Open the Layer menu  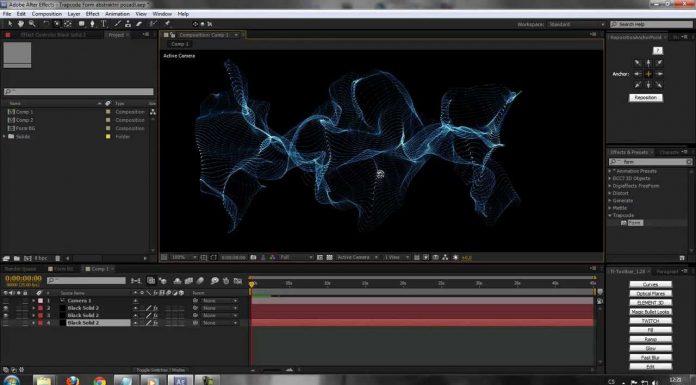[x=74, y=14]
